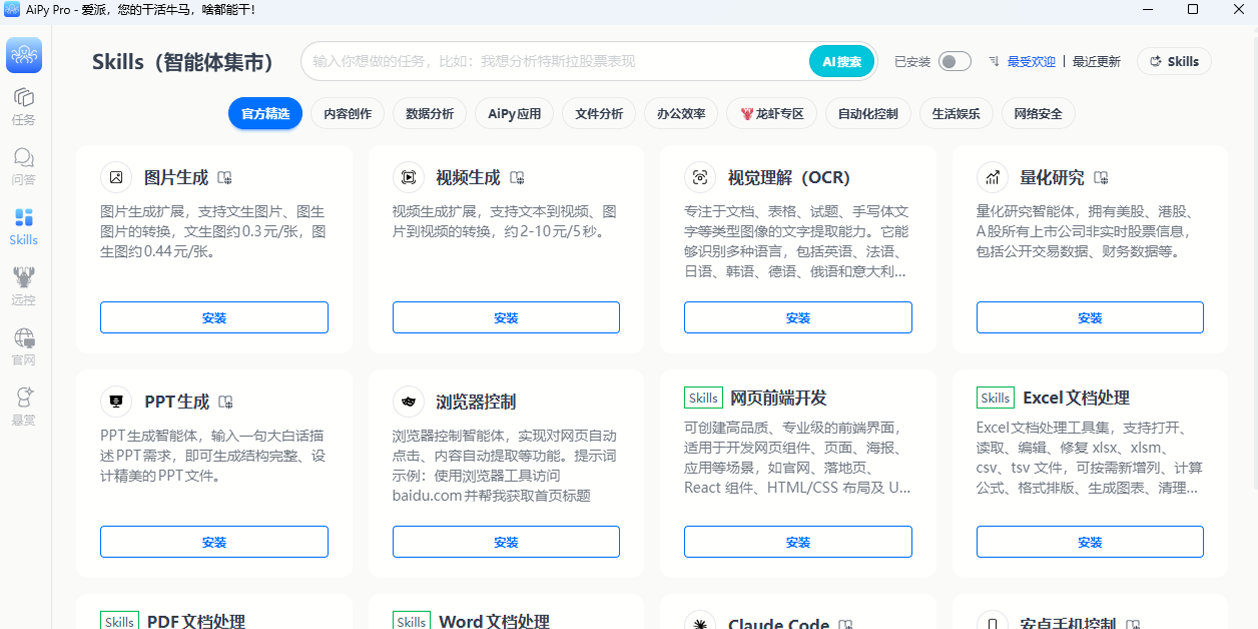Toggle the 已安装 installed filter switch
Screen dimensions: 1258x629
[954, 61]
